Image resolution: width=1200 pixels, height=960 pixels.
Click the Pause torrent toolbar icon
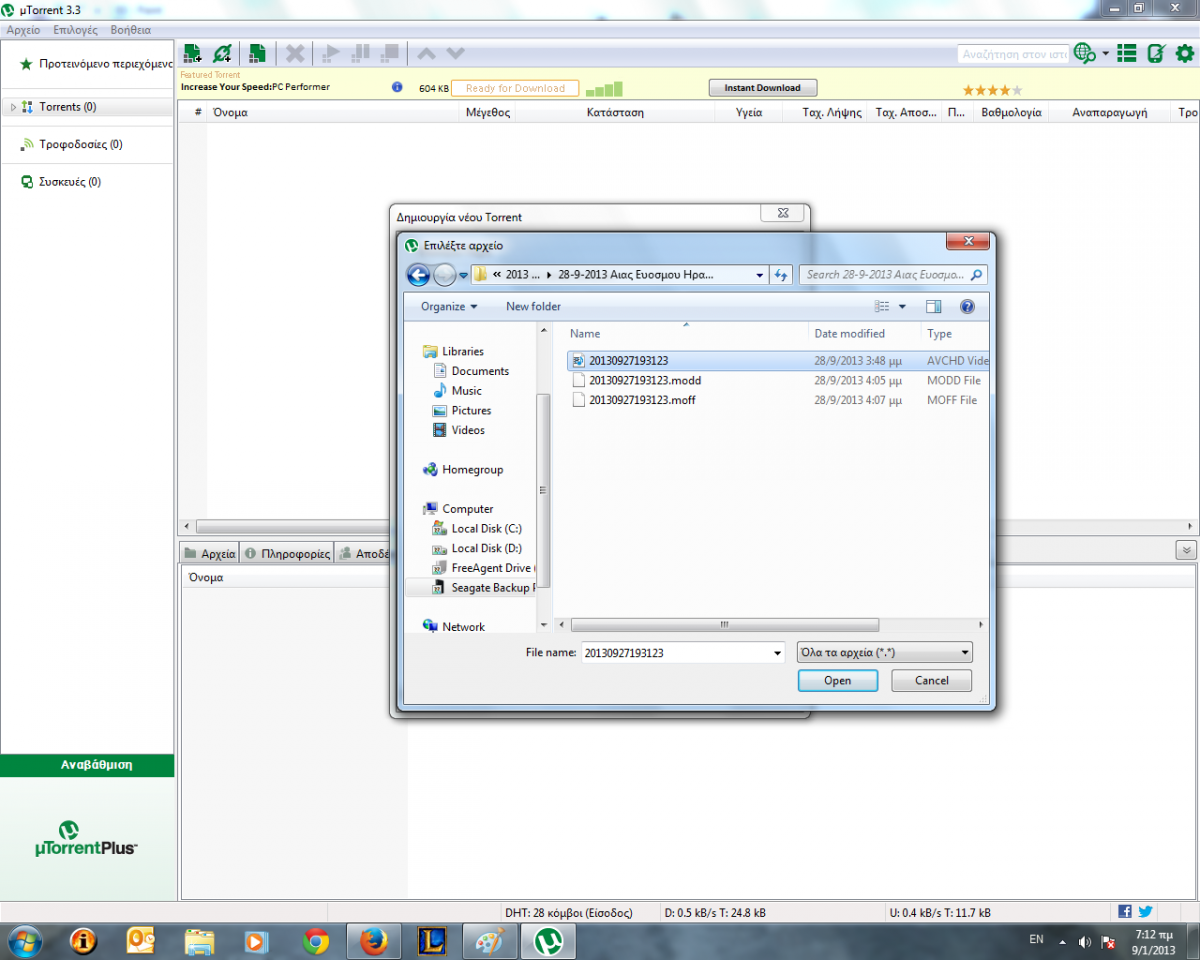click(361, 53)
